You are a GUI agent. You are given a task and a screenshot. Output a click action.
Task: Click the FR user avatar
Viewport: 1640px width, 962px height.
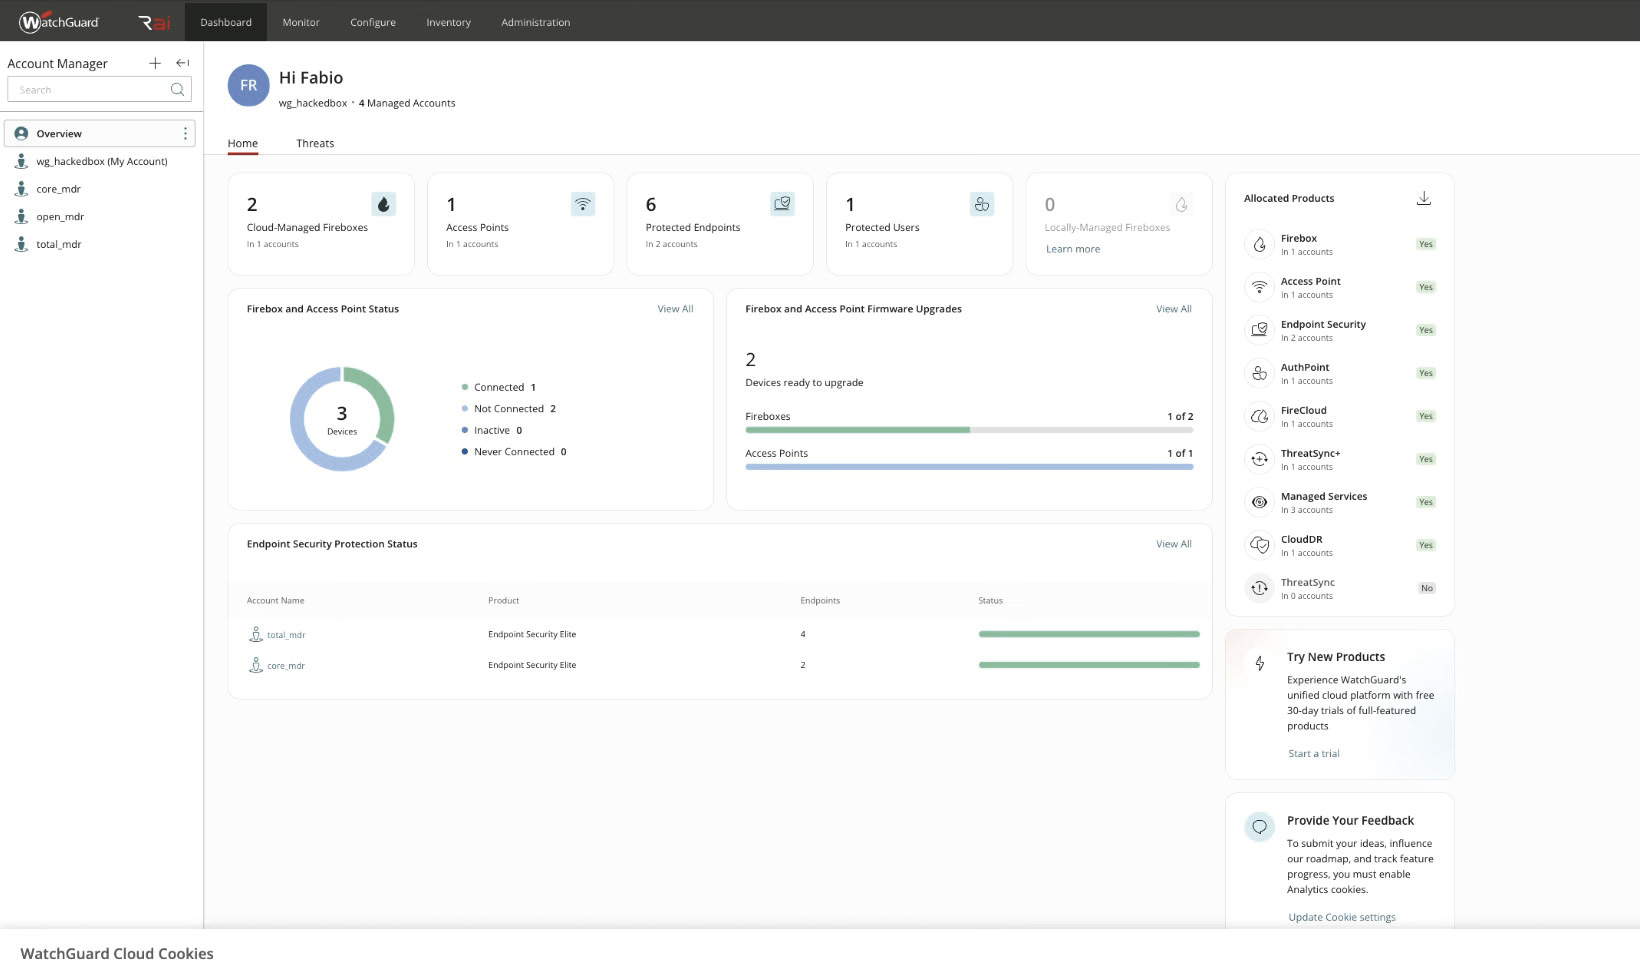[x=249, y=85]
